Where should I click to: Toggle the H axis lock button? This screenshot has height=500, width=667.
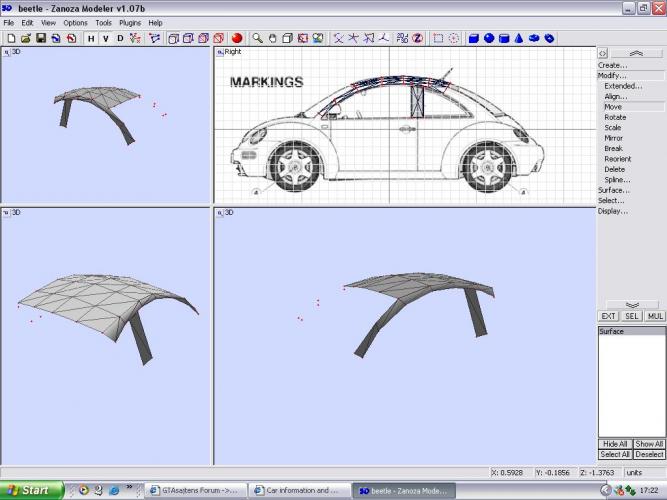point(91,38)
